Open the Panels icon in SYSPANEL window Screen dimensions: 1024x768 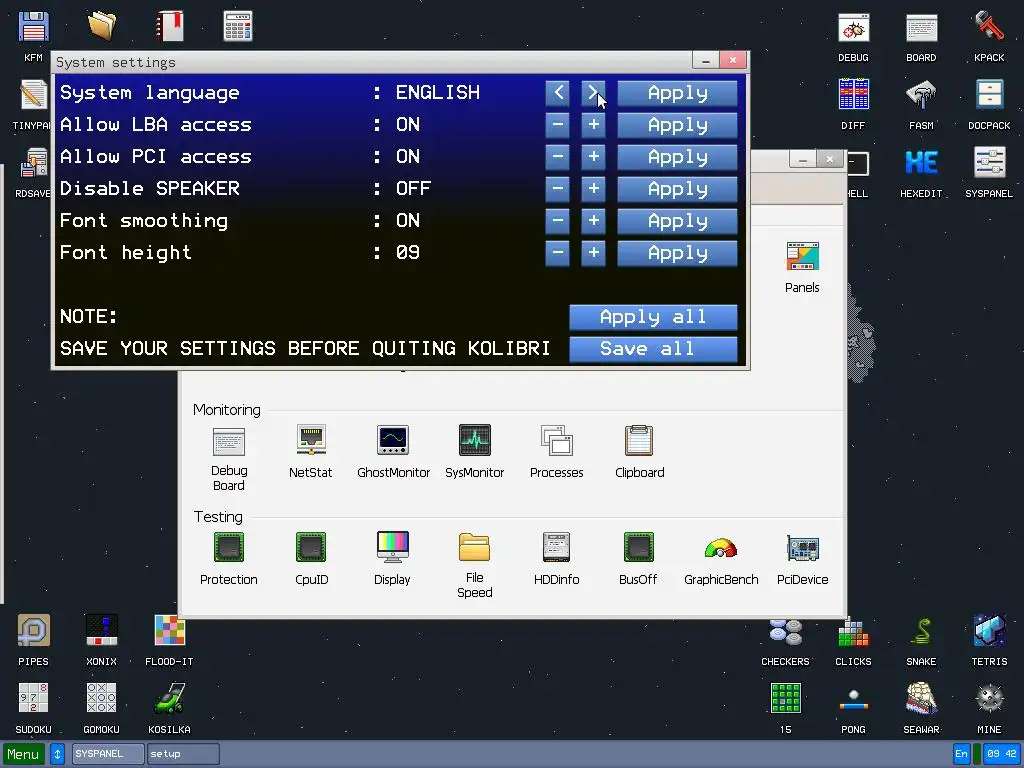pyautogui.click(x=802, y=256)
